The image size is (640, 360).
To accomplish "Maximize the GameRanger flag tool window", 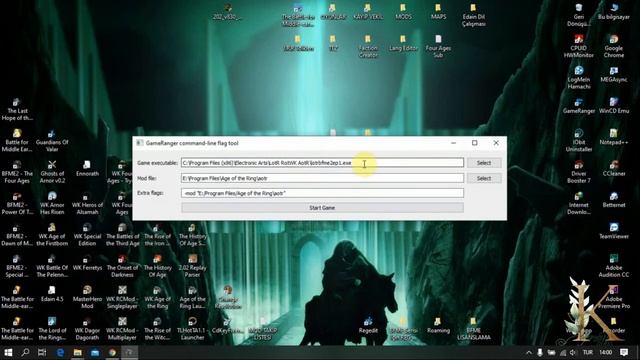I will 475,143.
